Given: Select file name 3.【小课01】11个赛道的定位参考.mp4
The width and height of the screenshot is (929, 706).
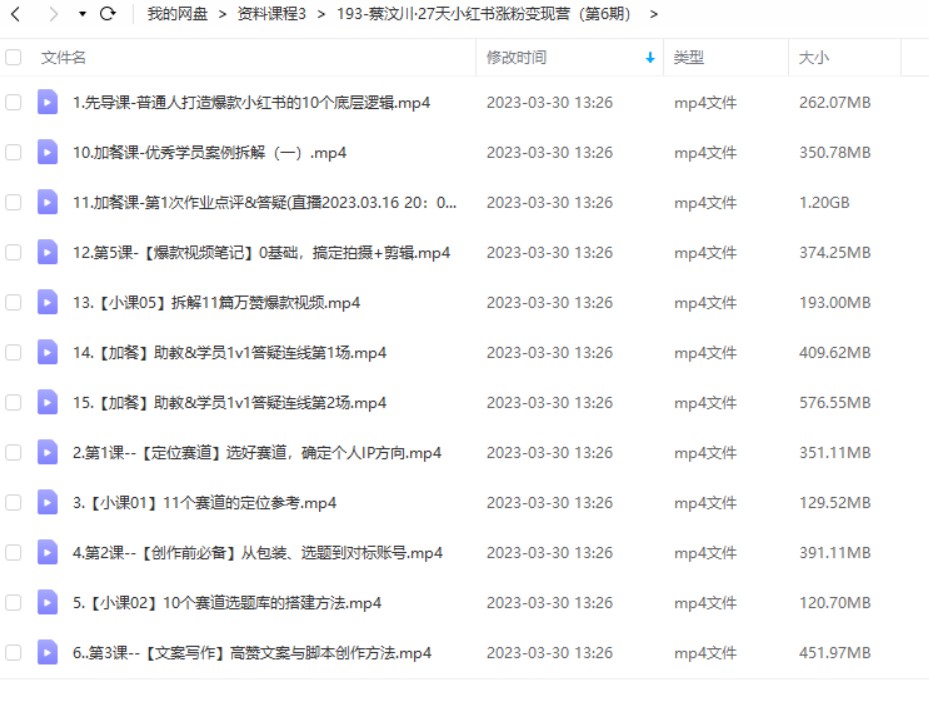Looking at the screenshot, I should coord(204,503).
